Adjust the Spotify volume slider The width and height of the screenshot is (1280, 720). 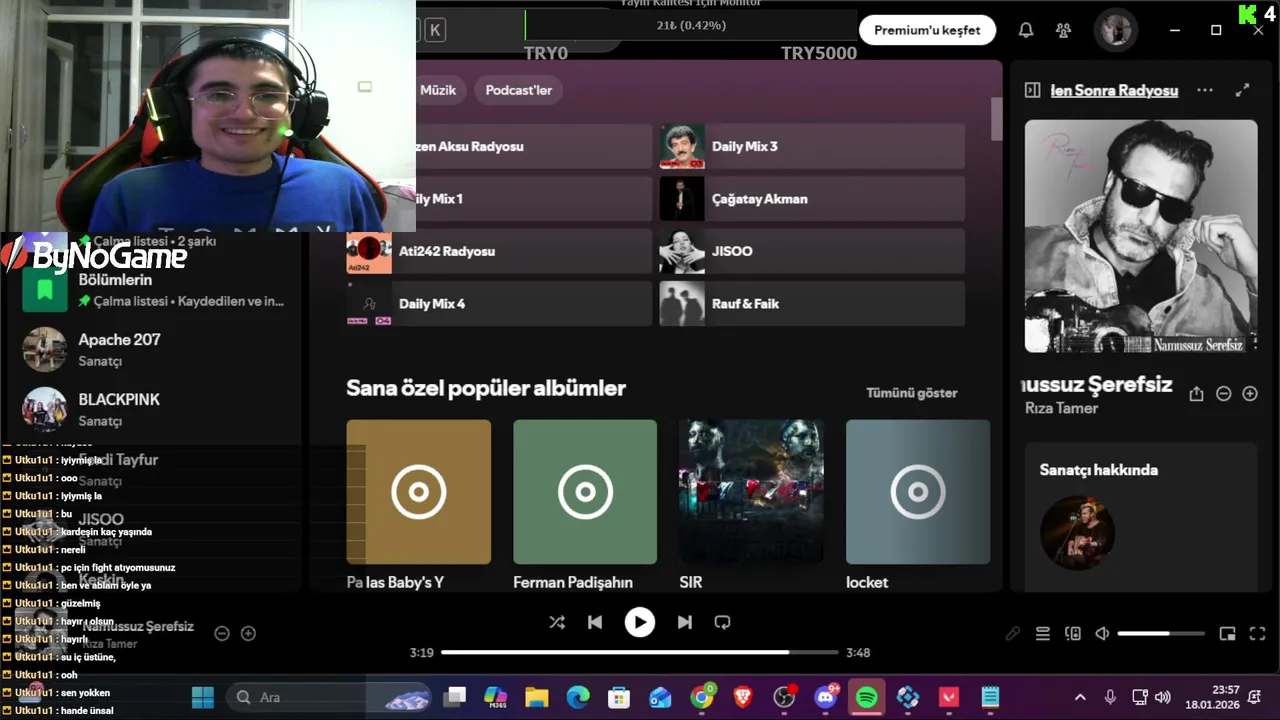(x=1161, y=633)
